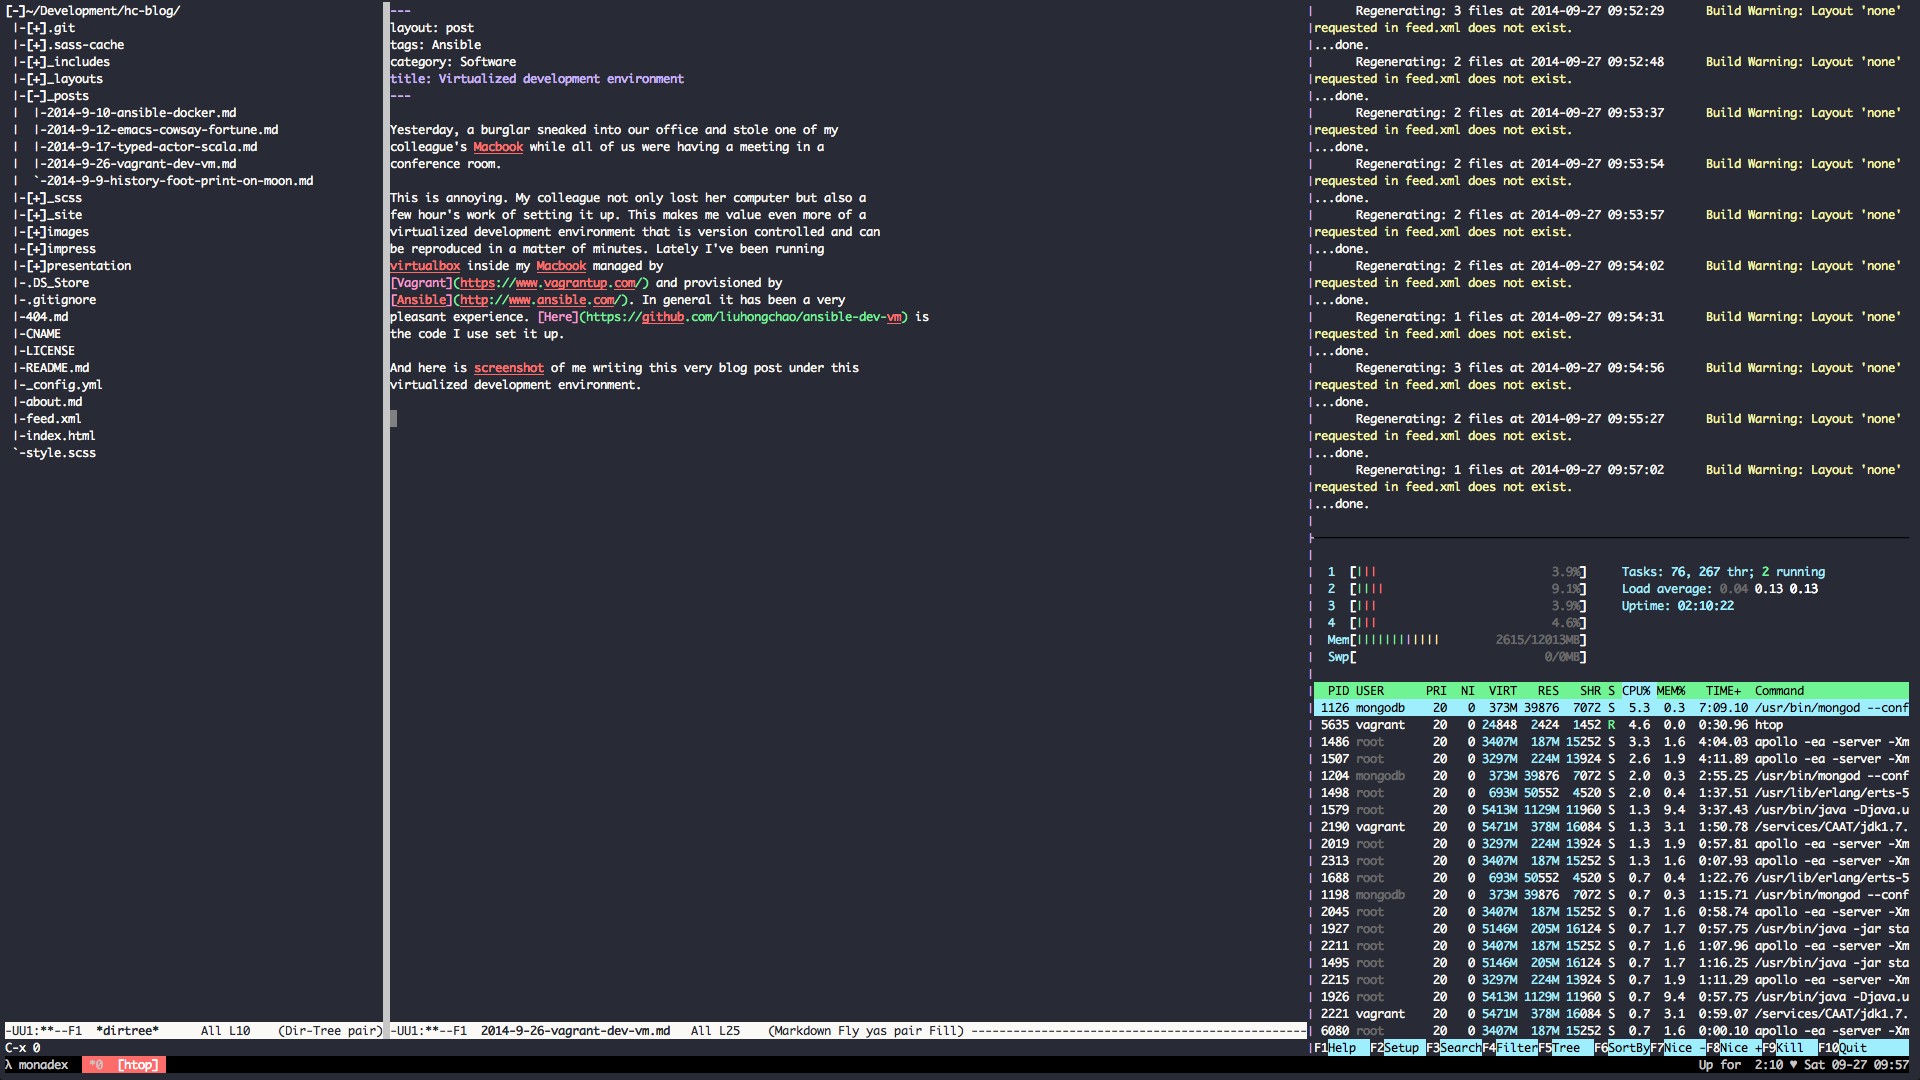This screenshot has height=1080, width=1920.
Task: Click the screenshot link in post
Action: click(x=509, y=368)
